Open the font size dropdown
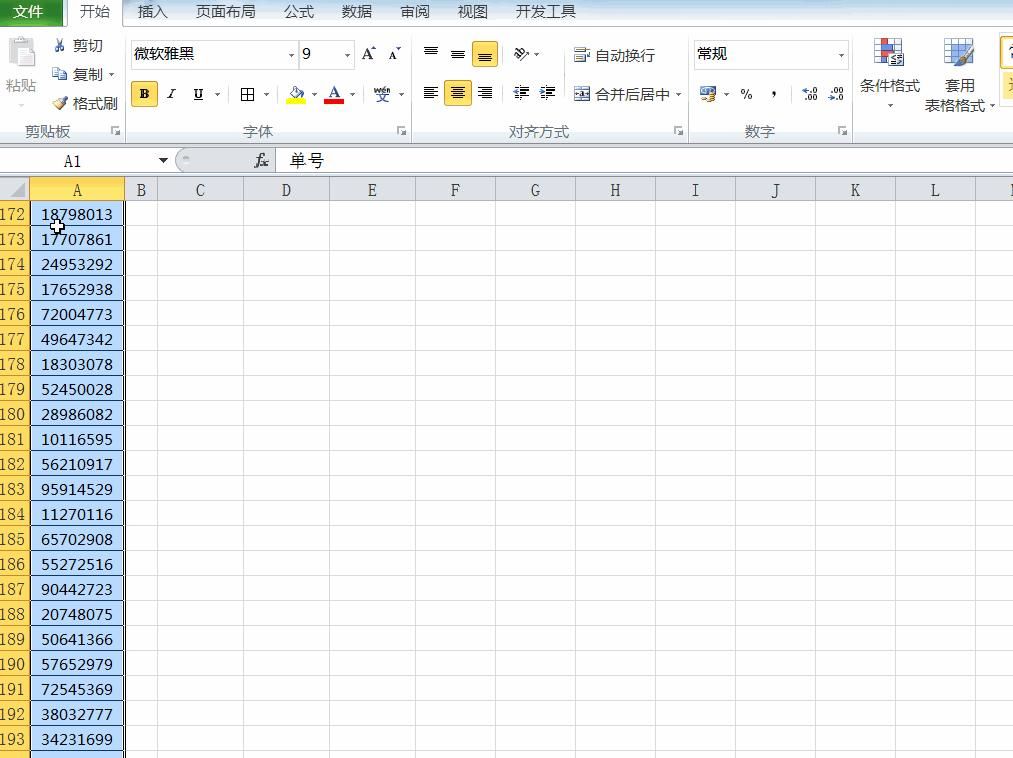Viewport: 1013px width, 758px height. coord(348,55)
